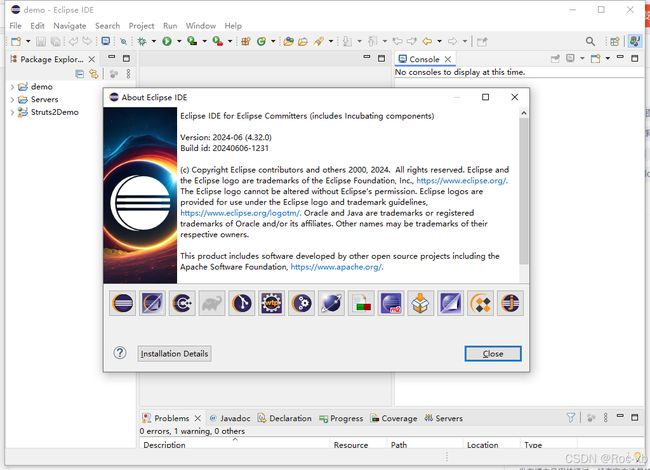Switch to the Coverage tab
Screen dimensions: 650x470
394,418
